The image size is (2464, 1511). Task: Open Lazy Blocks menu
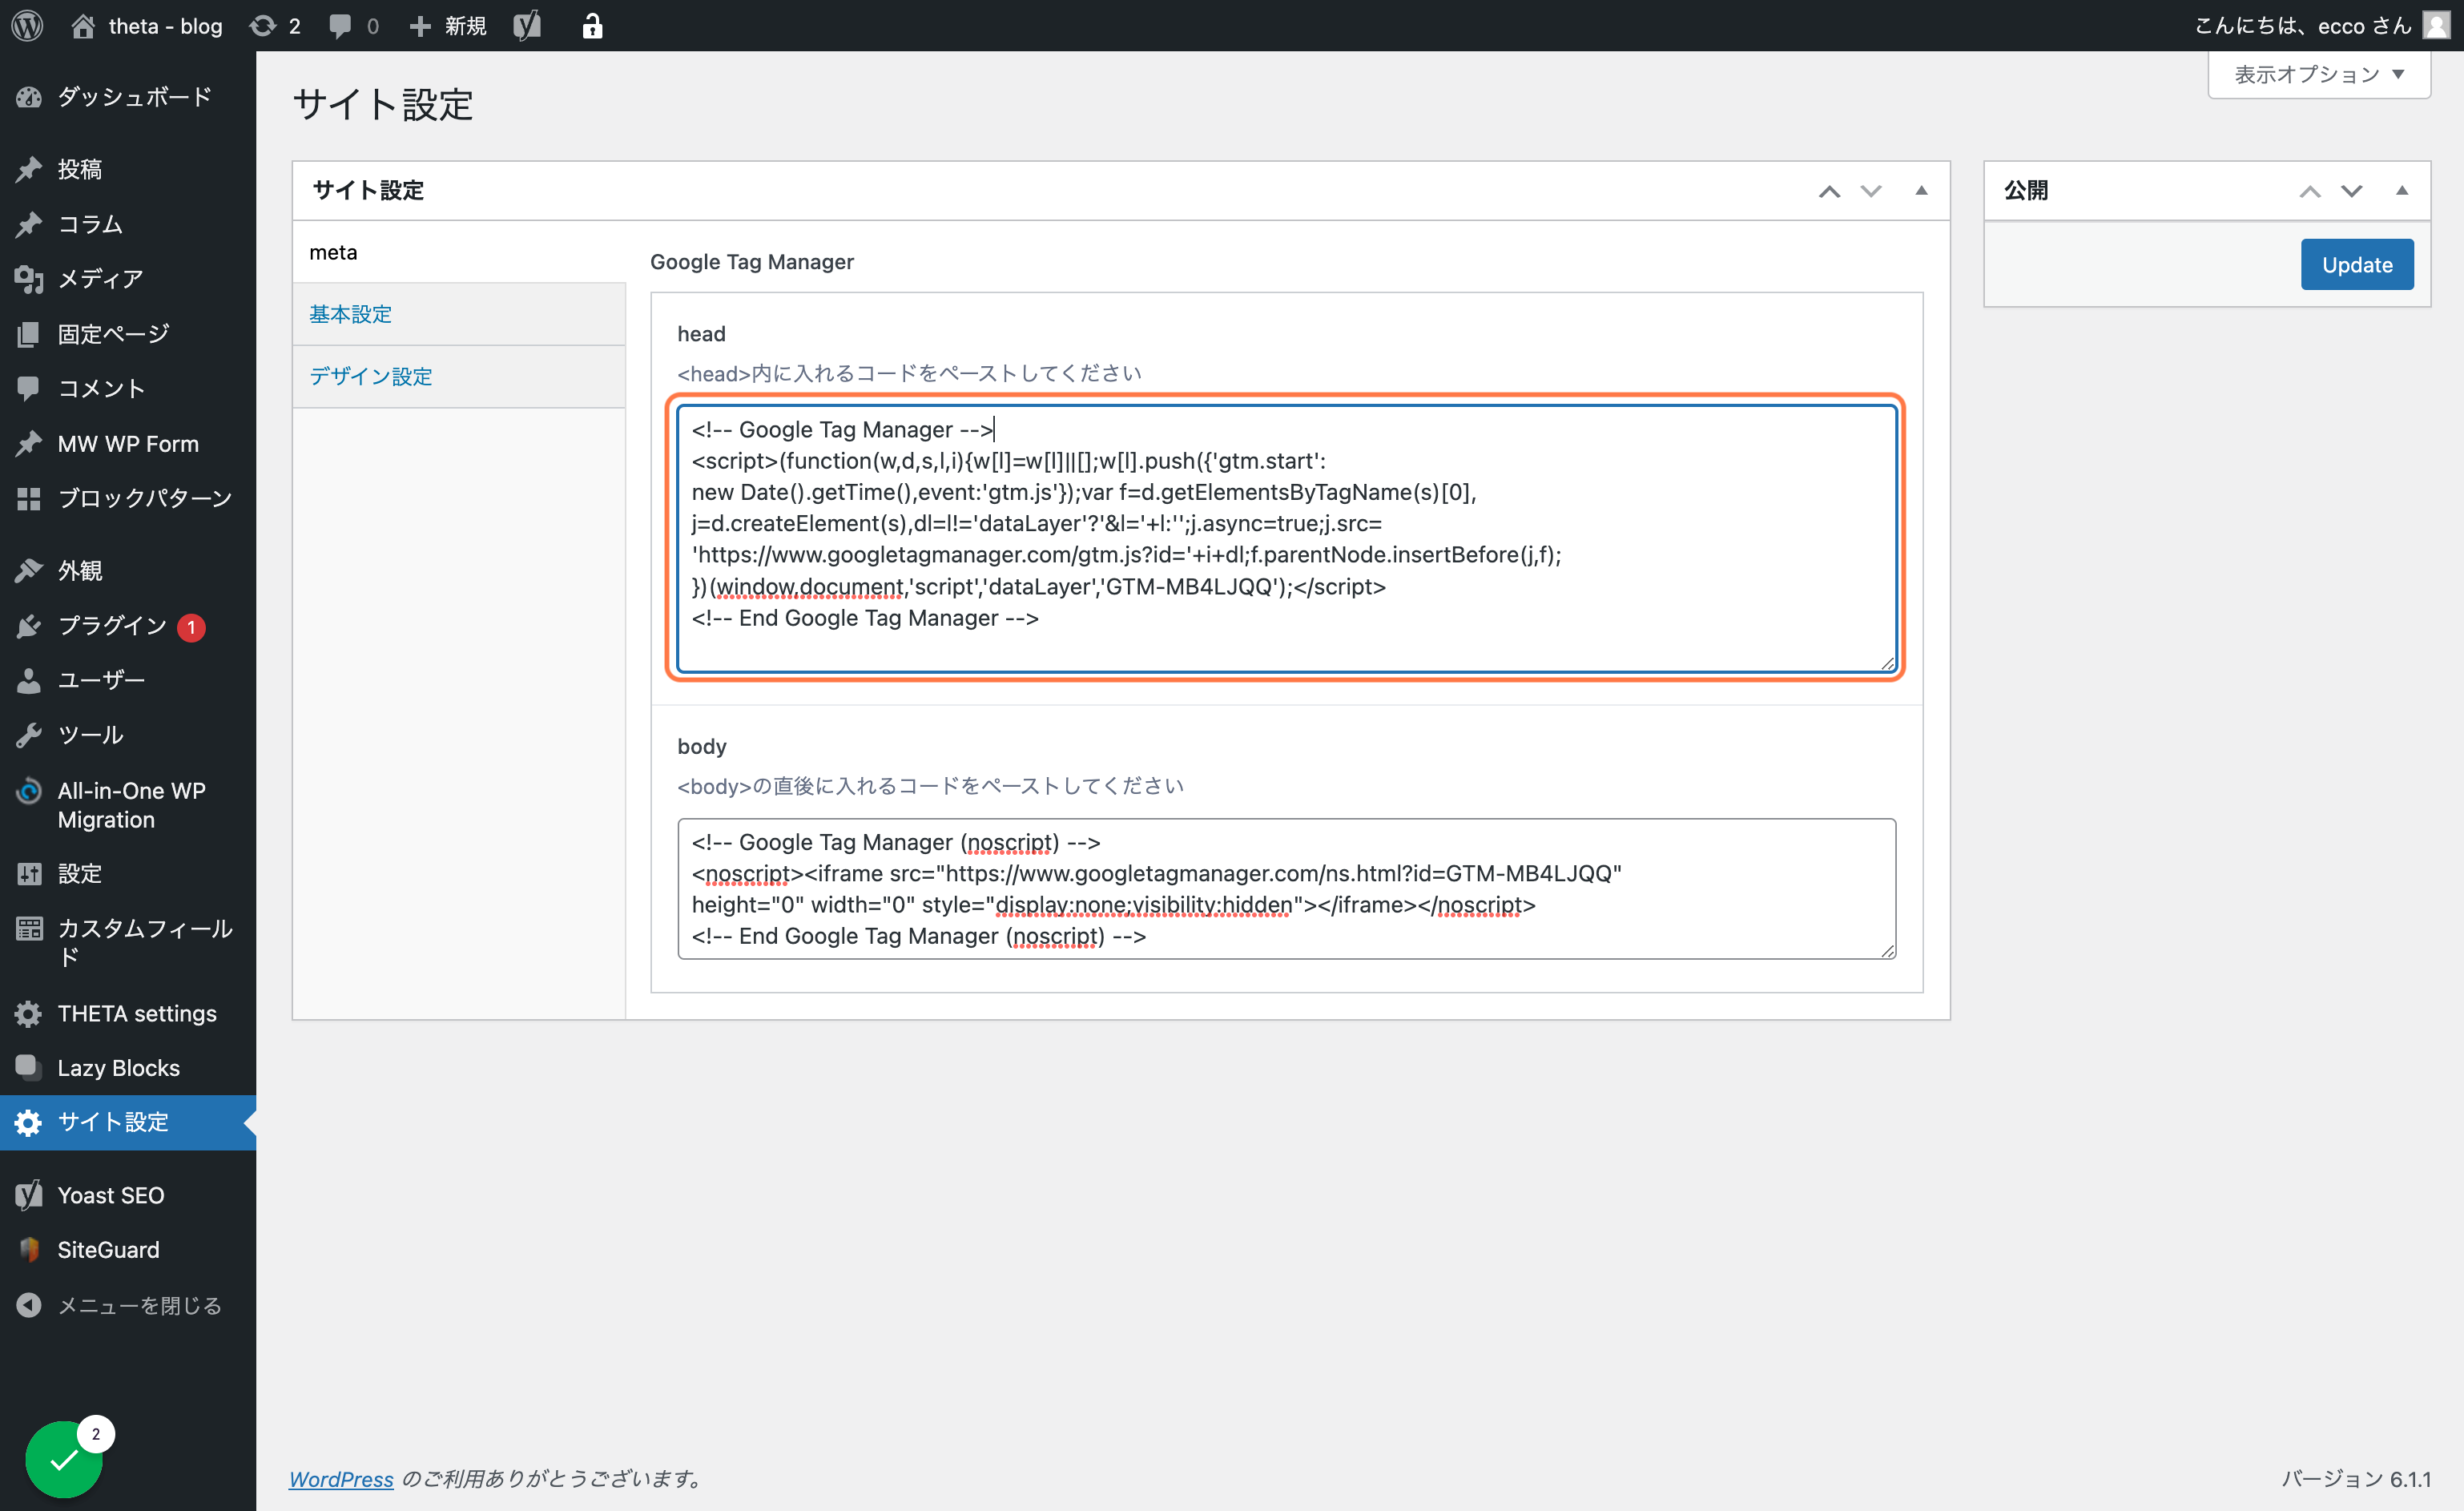pos(128,1068)
